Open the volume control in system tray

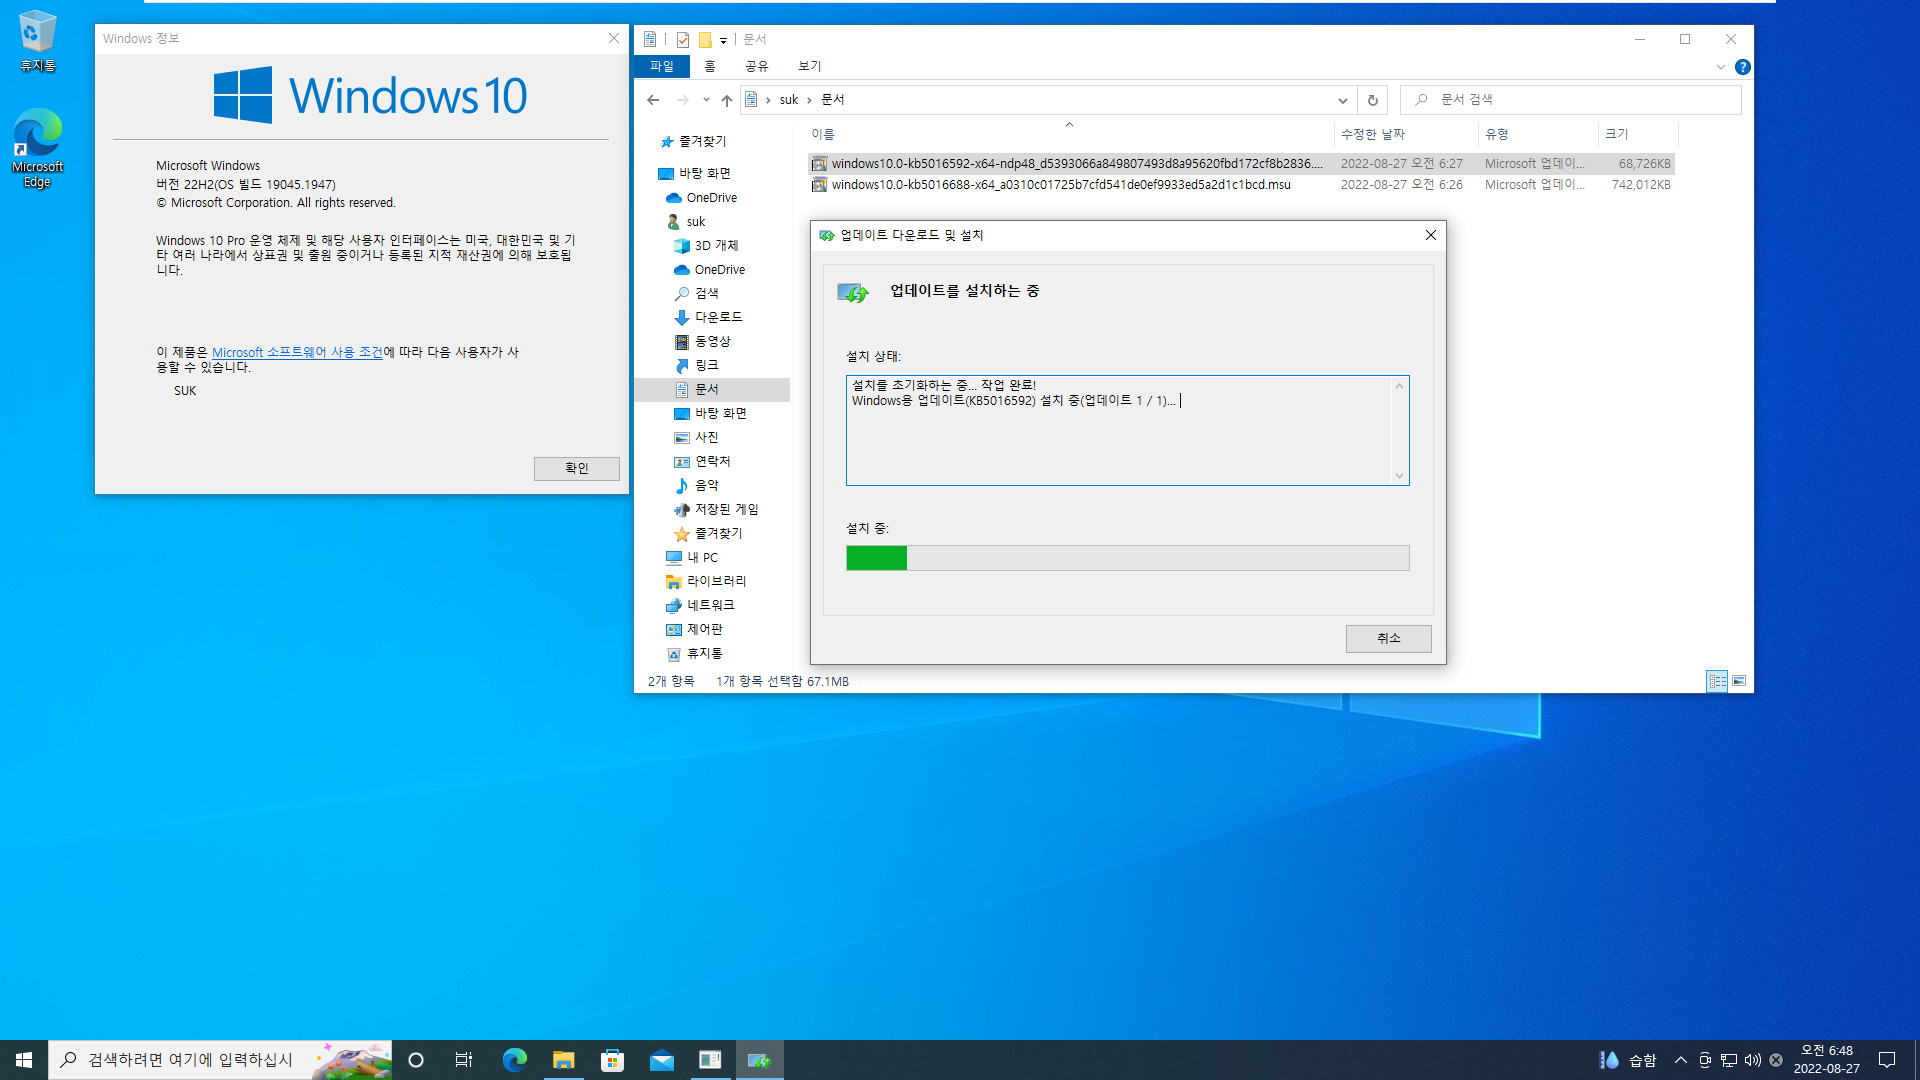1752,1060
